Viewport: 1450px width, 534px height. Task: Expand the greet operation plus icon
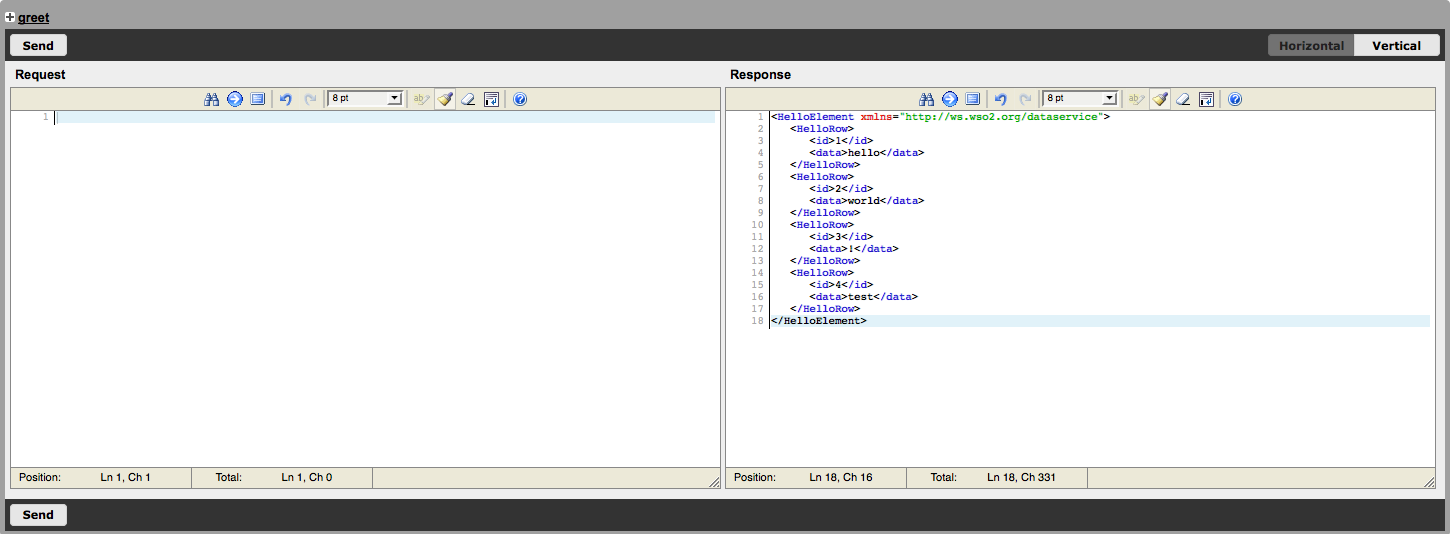click(x=10, y=17)
